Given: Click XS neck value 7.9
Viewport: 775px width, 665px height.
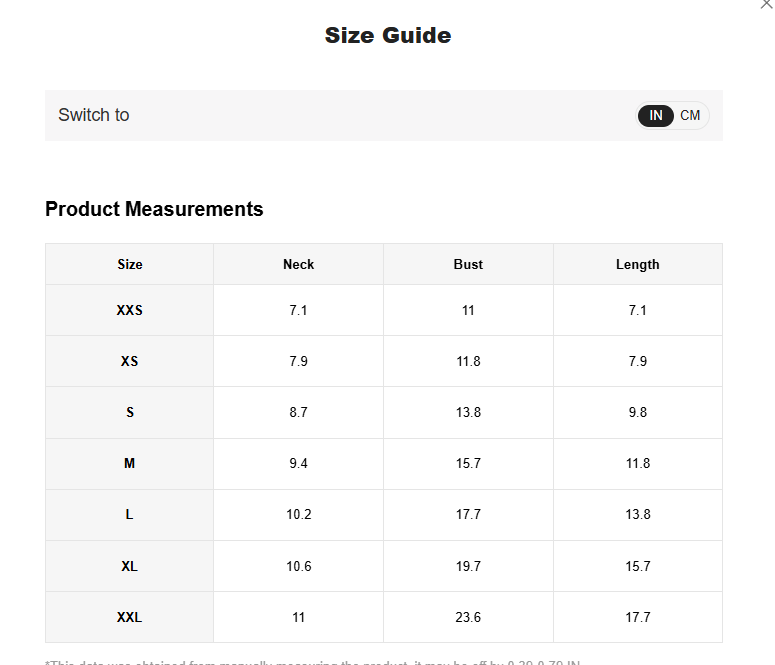Looking at the screenshot, I should coord(299,361).
